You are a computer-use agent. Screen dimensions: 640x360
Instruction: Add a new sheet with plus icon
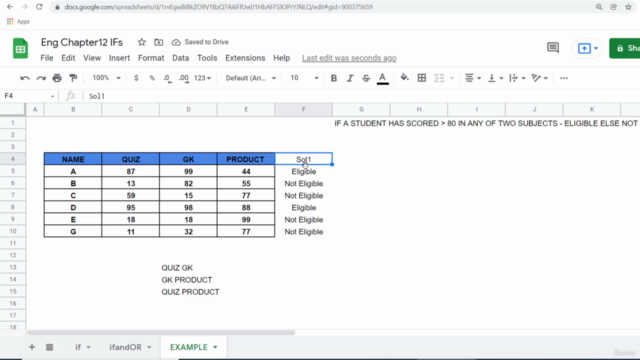pos(32,347)
